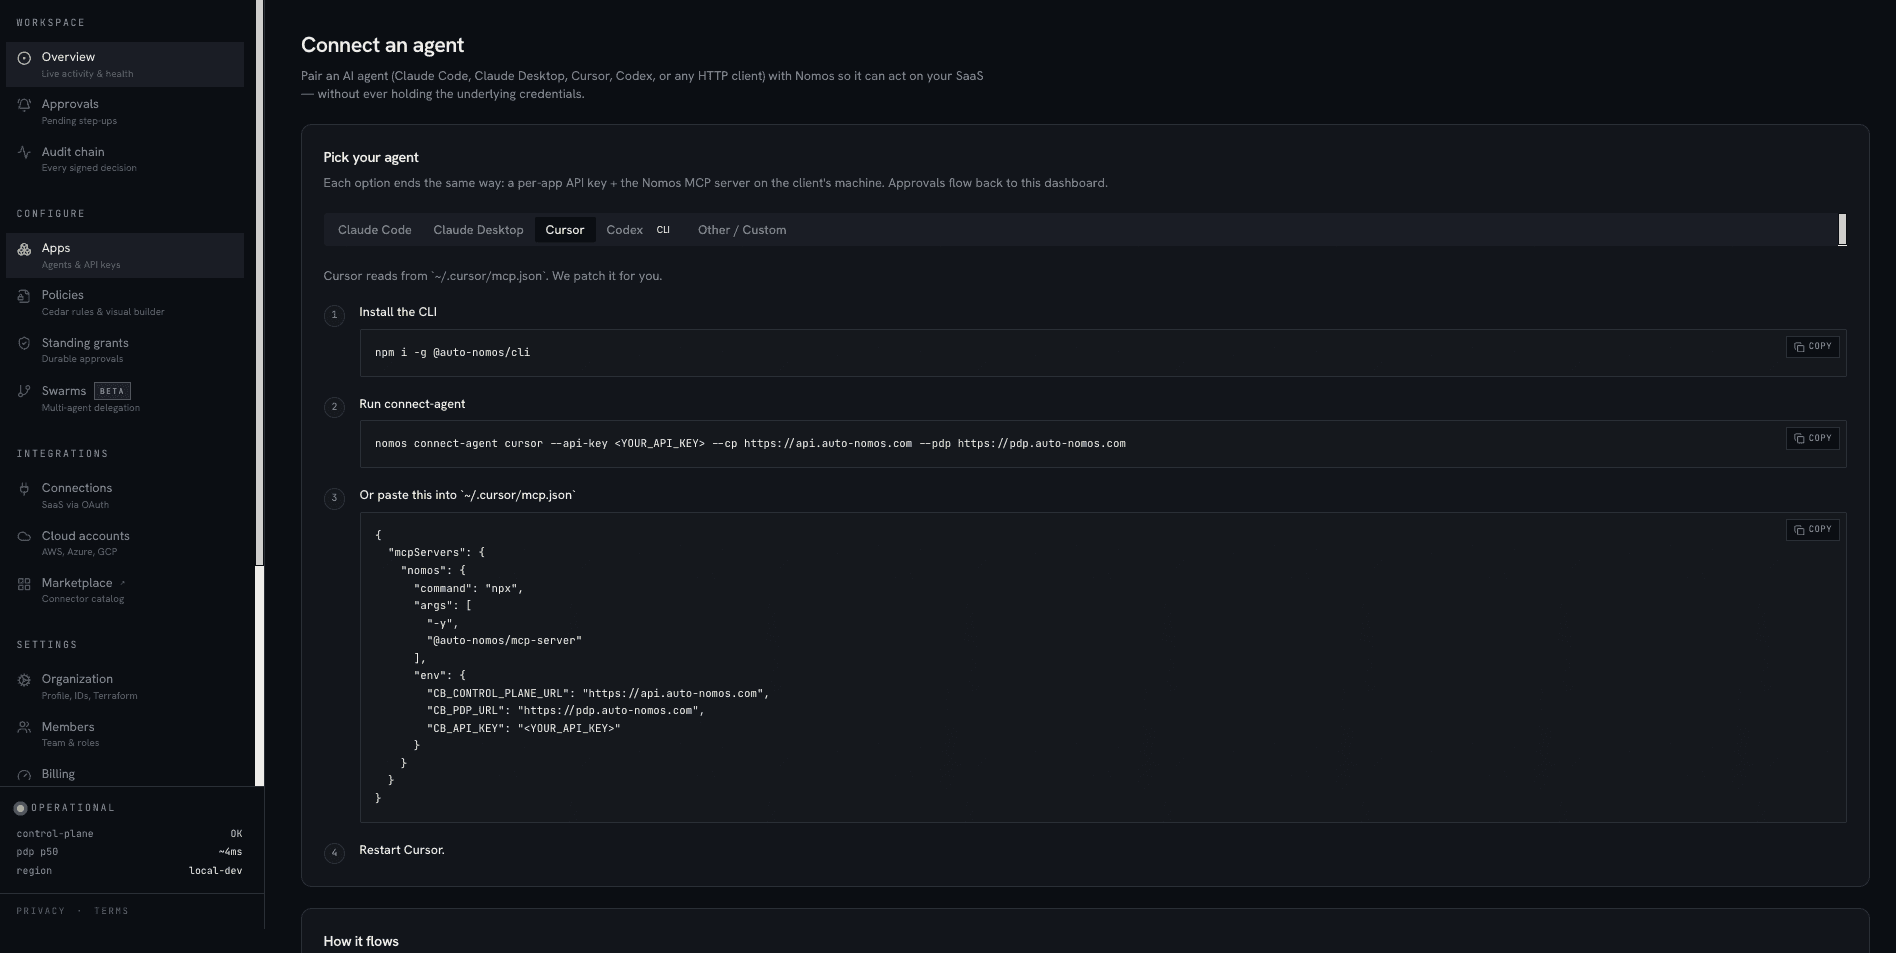Open the Cloud accounts page
This screenshot has width=1896, height=953.
point(125,543)
